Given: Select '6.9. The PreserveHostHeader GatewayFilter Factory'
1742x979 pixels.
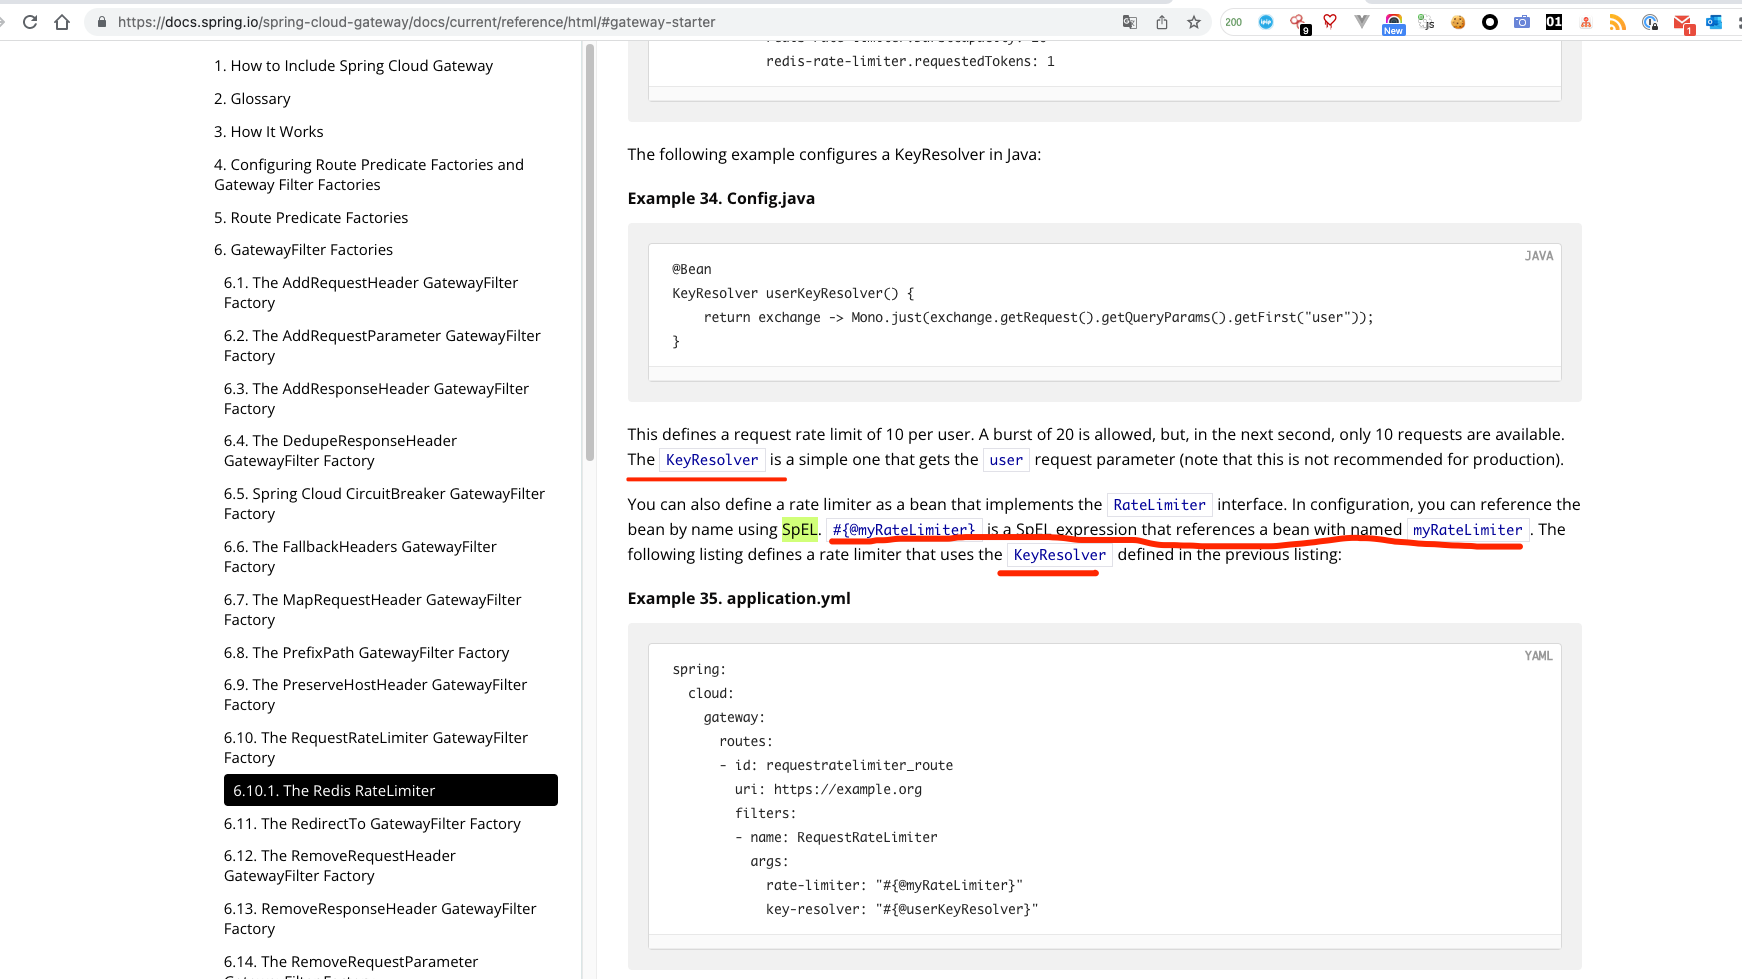Looking at the screenshot, I should click(x=375, y=695).
